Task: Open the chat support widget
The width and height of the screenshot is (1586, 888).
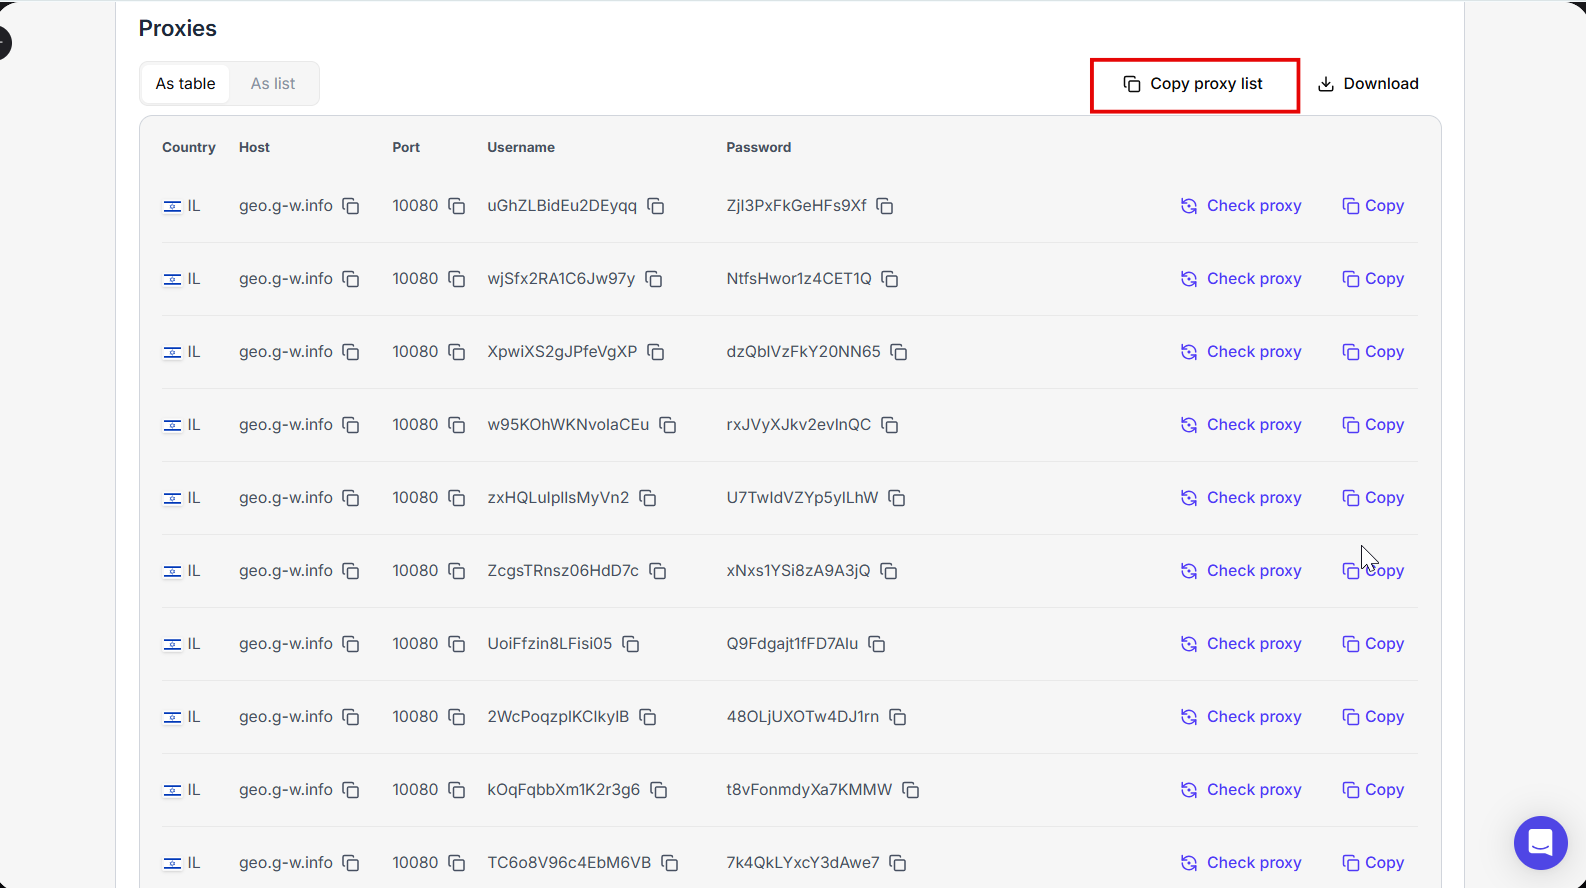Action: pos(1540,842)
